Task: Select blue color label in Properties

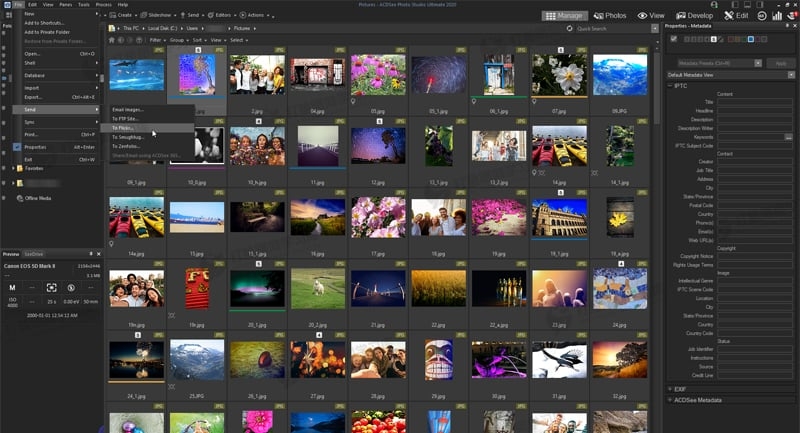Action: pos(750,39)
